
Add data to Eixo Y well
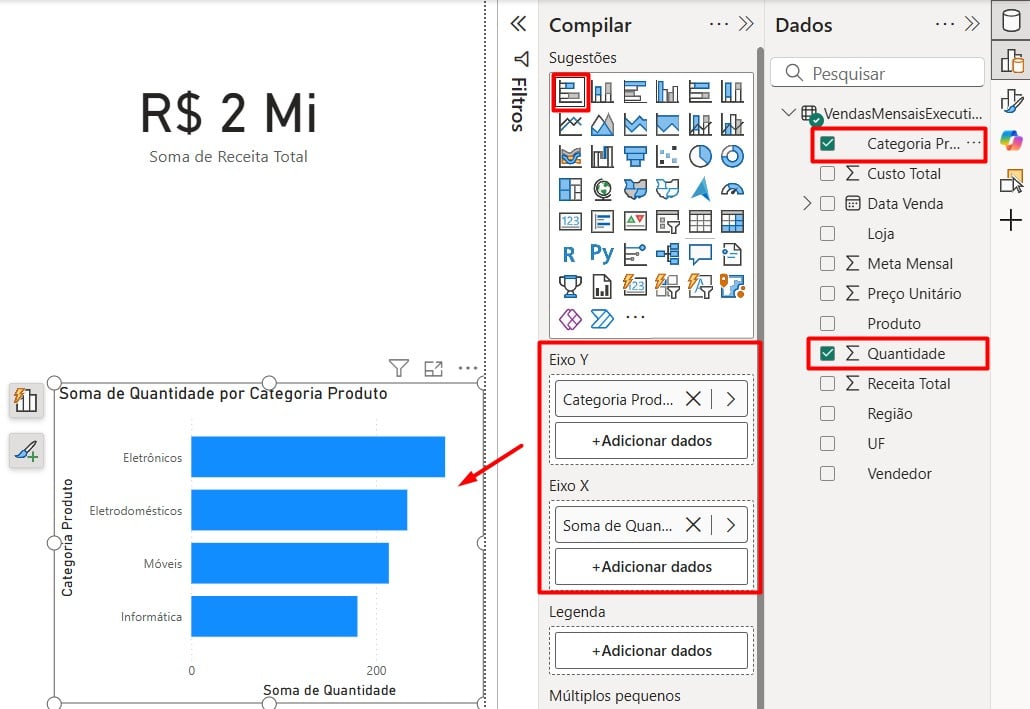652,441
